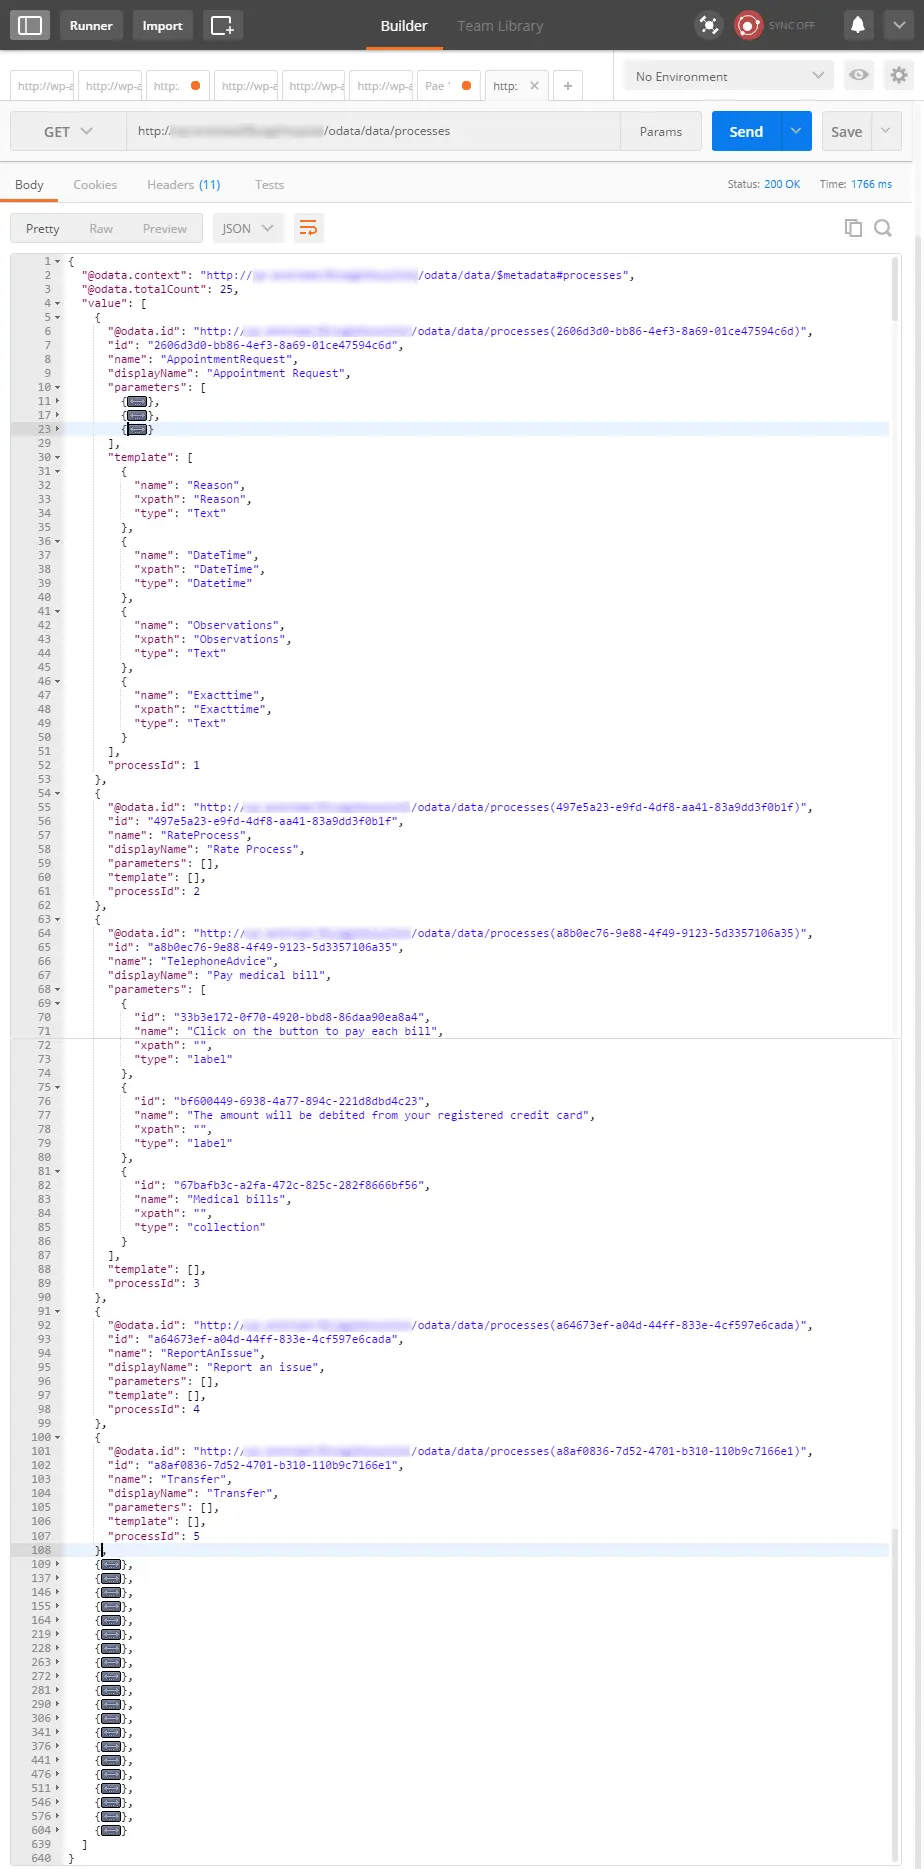Search within the response body
Screen dimensions: 924x1869
(x=883, y=228)
